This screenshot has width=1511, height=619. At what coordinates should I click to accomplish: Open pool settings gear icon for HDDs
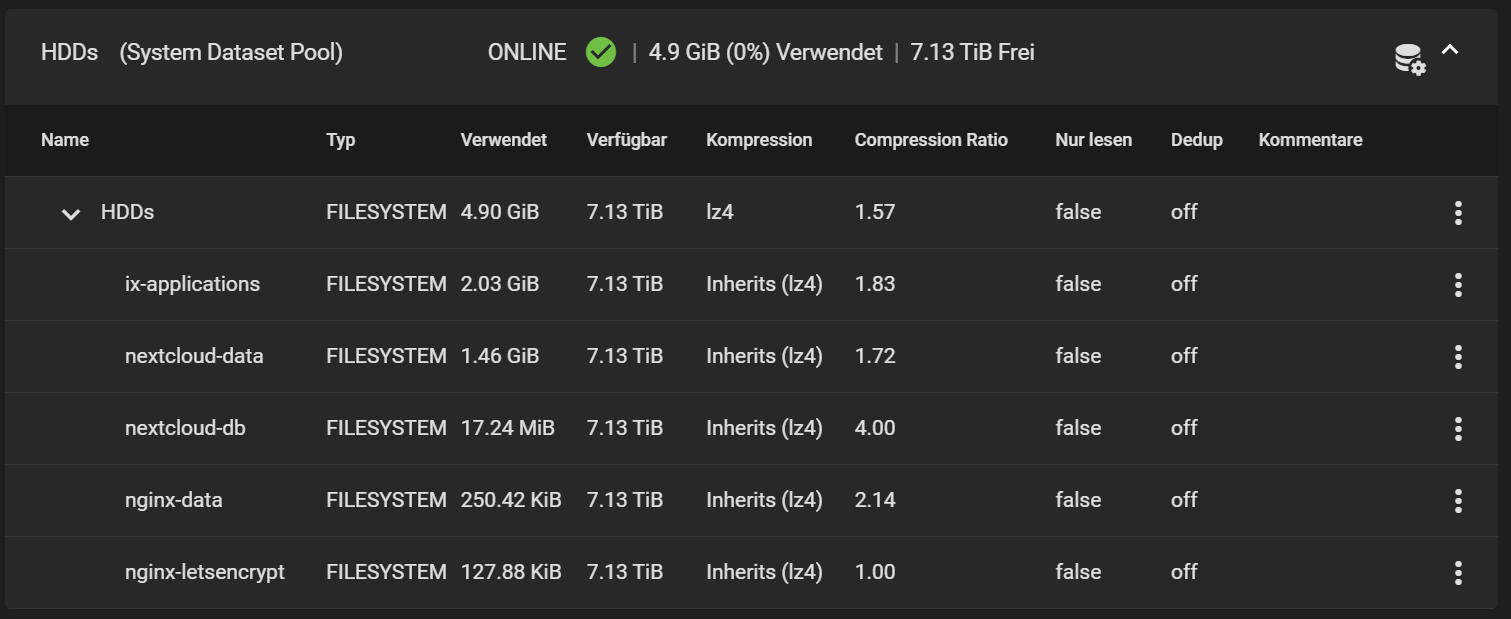1410,59
